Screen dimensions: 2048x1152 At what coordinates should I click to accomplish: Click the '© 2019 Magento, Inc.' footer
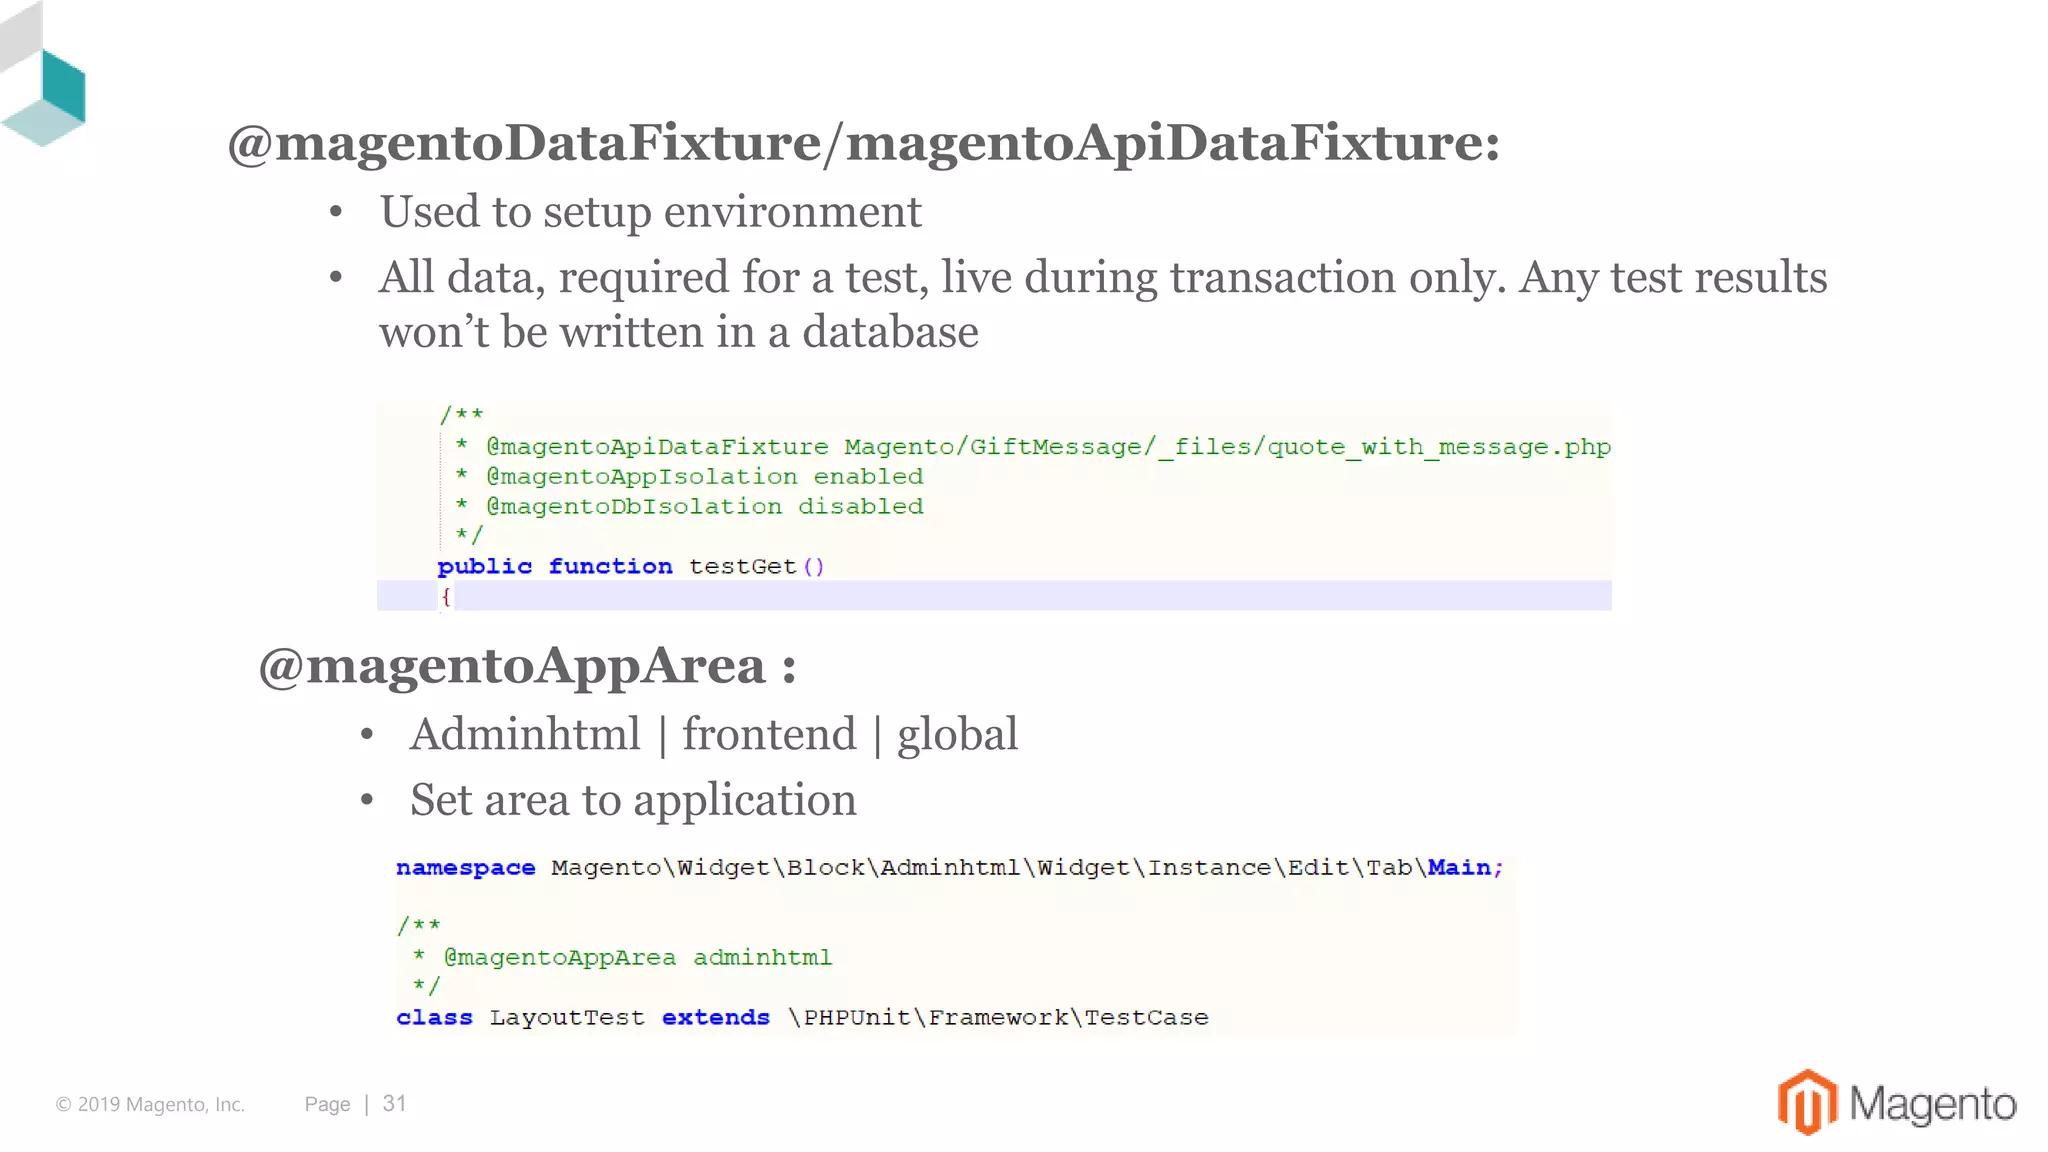150,1104
